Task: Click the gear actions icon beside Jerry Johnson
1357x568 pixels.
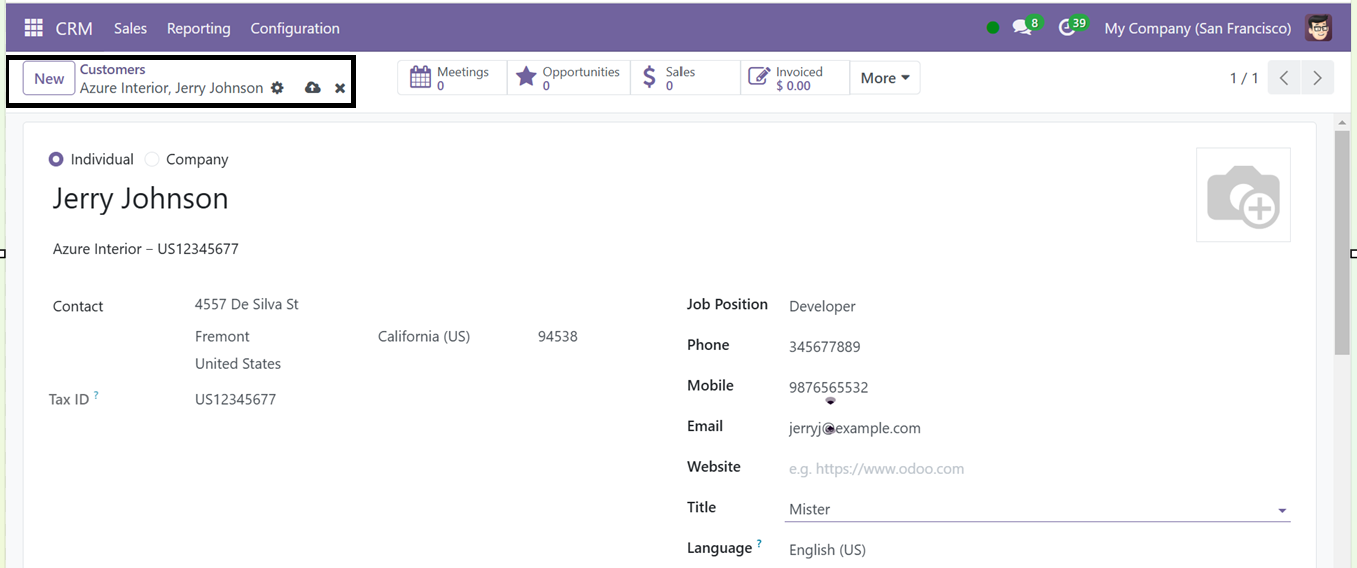Action: pos(277,88)
